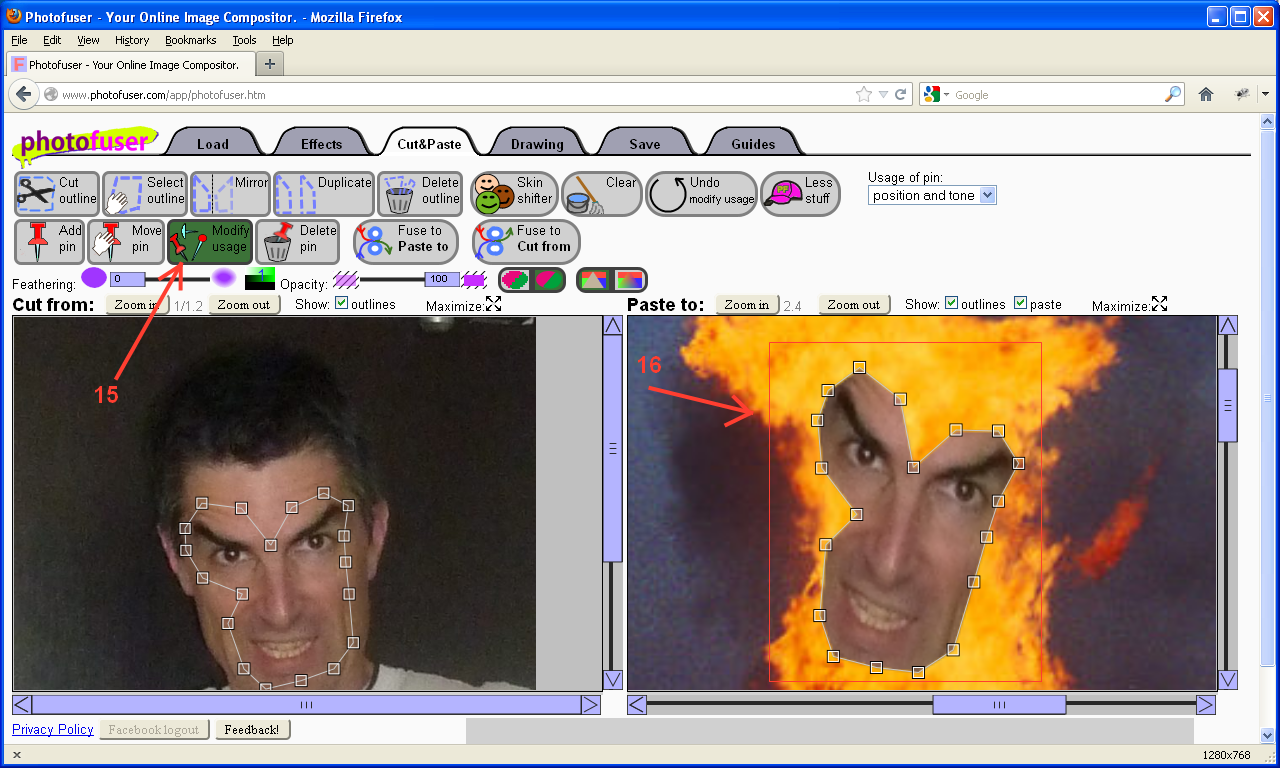The image size is (1280, 768).
Task: Choose the Duplicate outline tool
Action: tap(323, 194)
